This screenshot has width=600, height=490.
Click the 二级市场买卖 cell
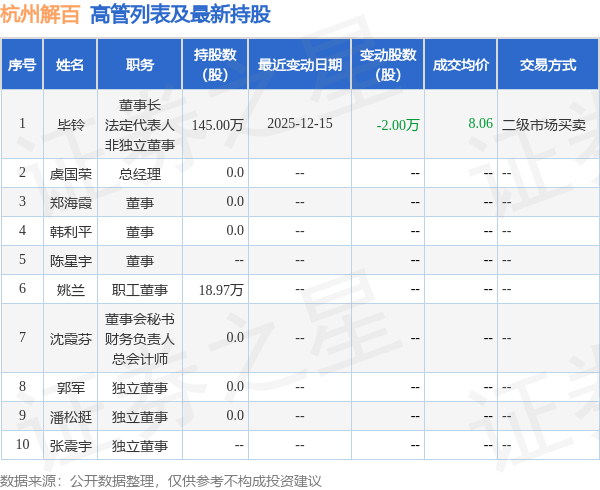coord(544,125)
